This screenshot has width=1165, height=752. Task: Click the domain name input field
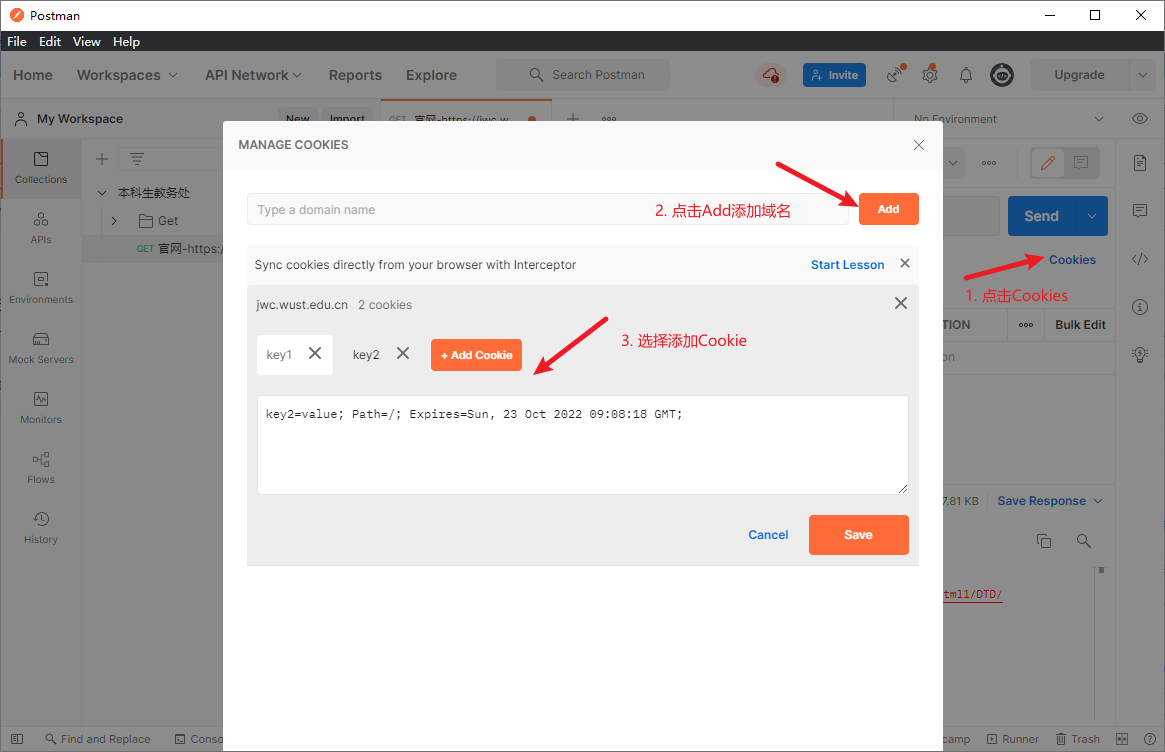click(548, 210)
